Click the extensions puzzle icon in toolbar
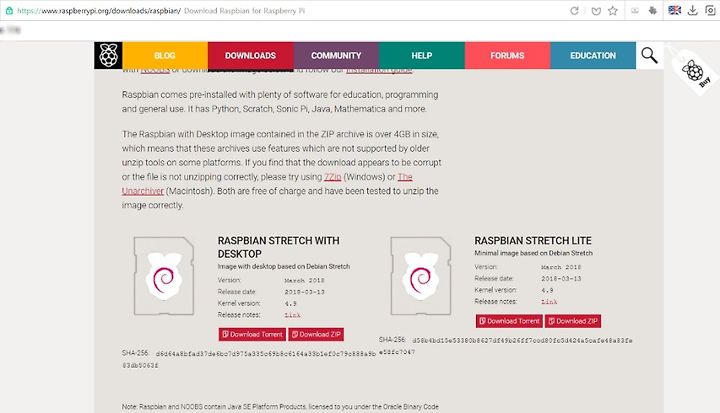 tap(652, 11)
